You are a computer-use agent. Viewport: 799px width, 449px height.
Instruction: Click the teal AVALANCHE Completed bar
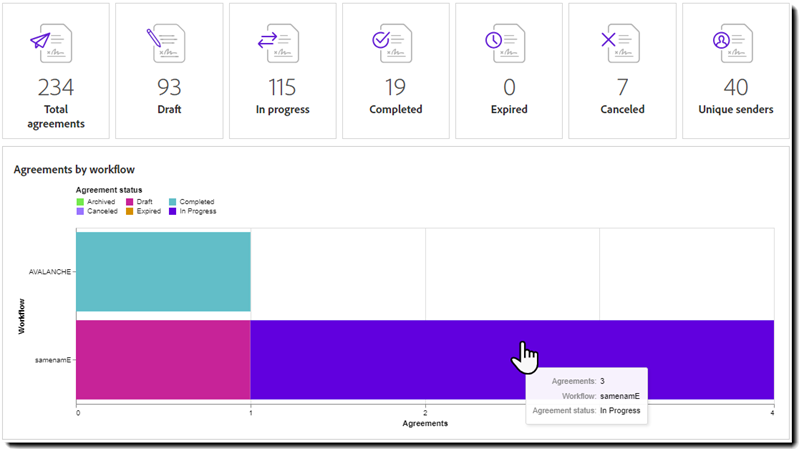coord(163,271)
